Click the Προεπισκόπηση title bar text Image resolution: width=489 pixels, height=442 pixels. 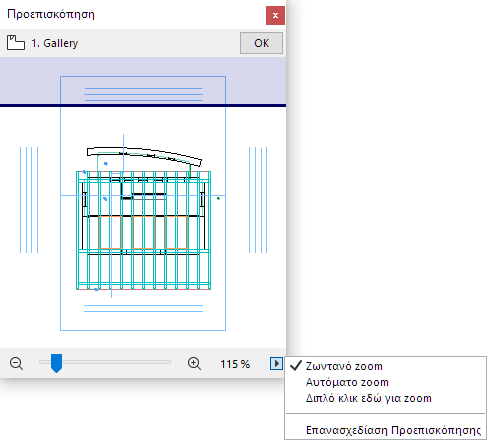pyautogui.click(x=51, y=14)
